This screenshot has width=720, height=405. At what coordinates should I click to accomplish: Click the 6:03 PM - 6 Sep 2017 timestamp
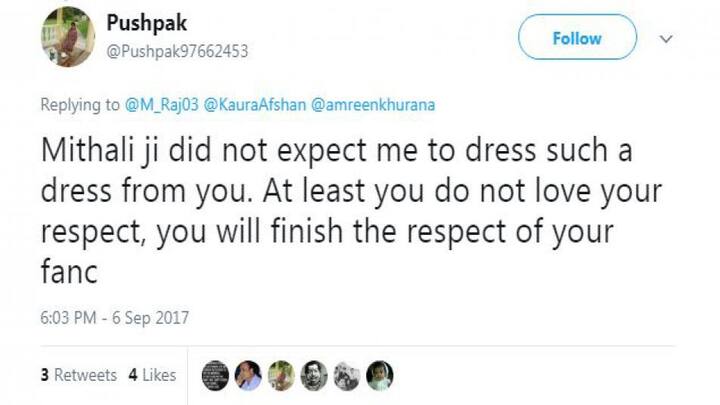[115, 318]
